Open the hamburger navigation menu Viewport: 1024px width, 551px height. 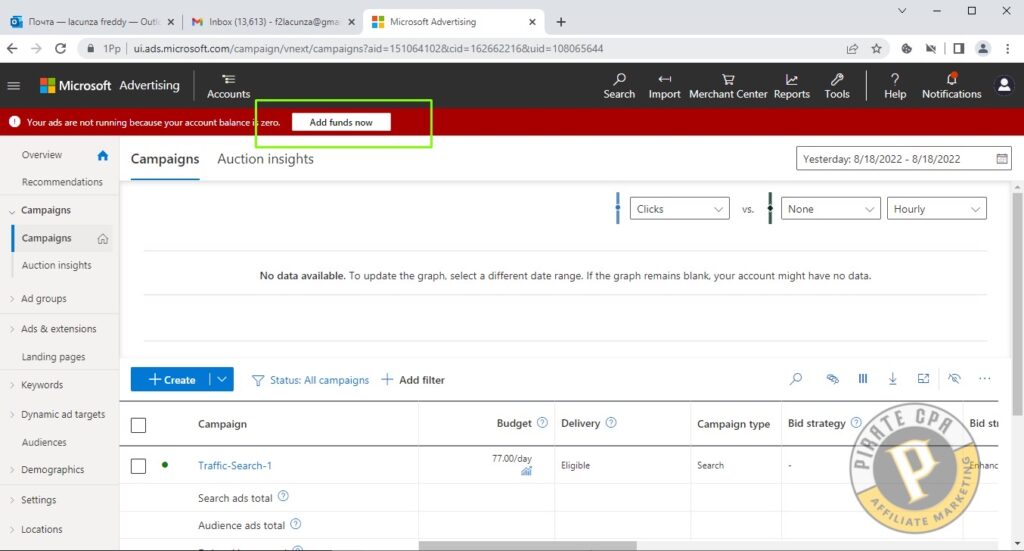click(14, 86)
